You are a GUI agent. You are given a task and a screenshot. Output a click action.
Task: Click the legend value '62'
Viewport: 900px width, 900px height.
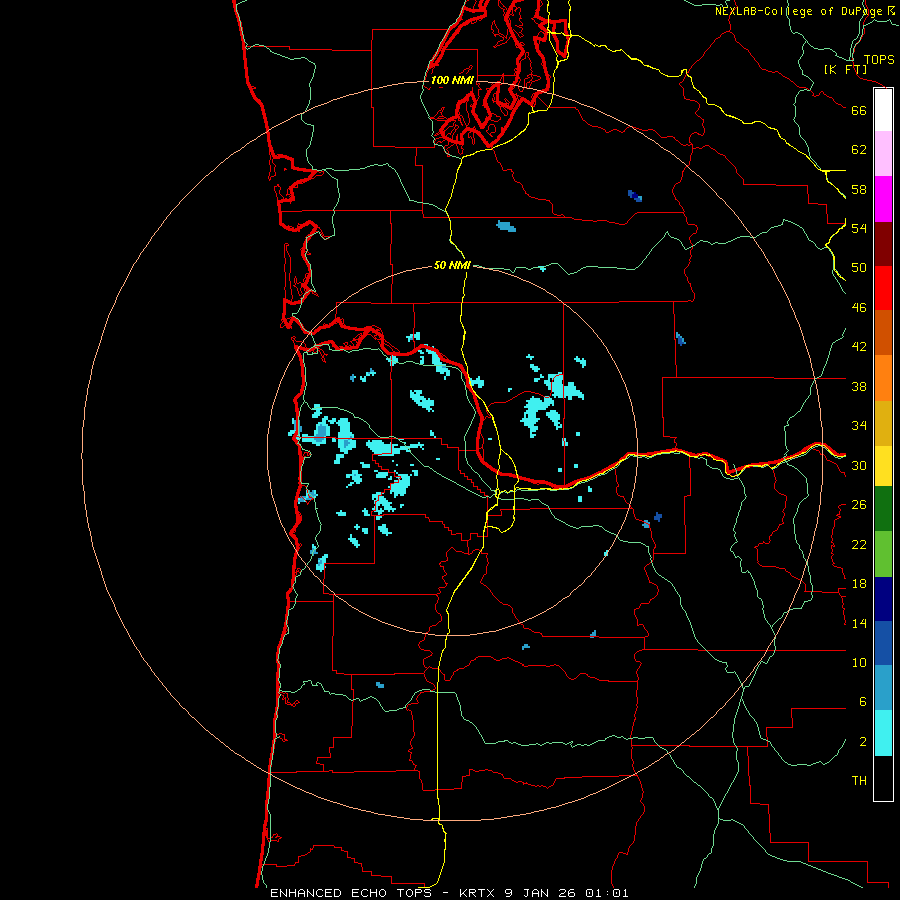859,150
